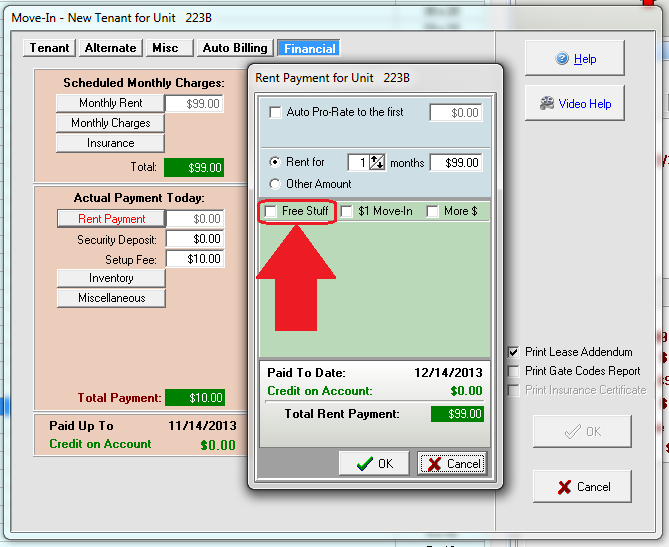Click the green checkmark on dialog OK
This screenshot has width=669, height=547.
click(x=365, y=463)
